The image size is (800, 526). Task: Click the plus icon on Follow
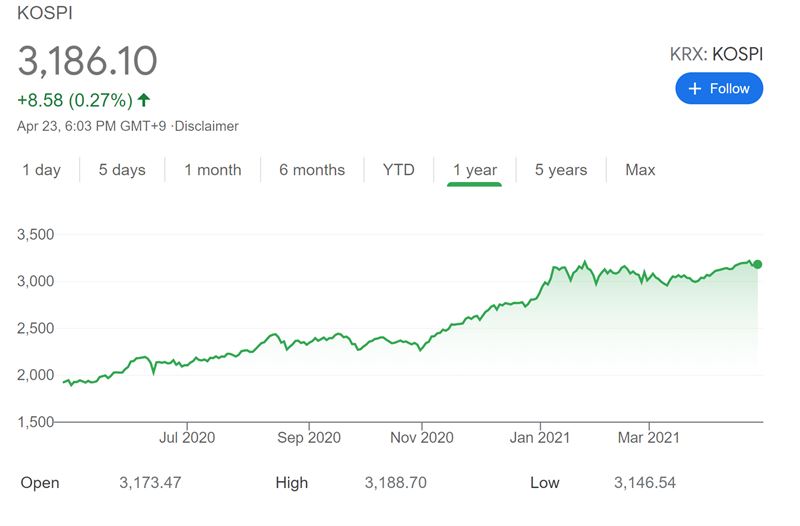(696, 88)
